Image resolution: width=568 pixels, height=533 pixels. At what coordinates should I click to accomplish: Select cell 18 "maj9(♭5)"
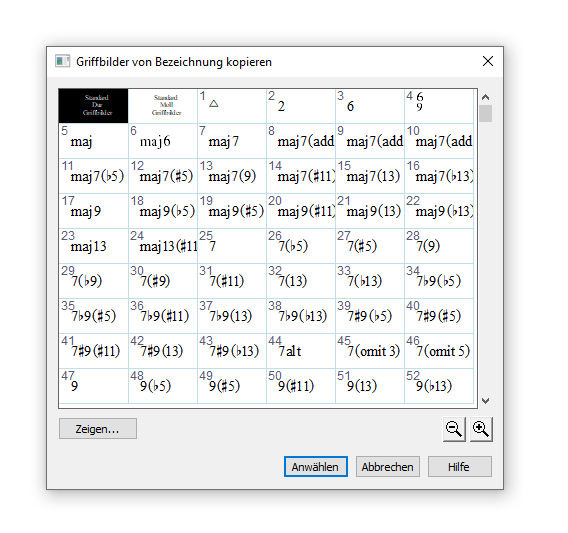tap(163, 211)
